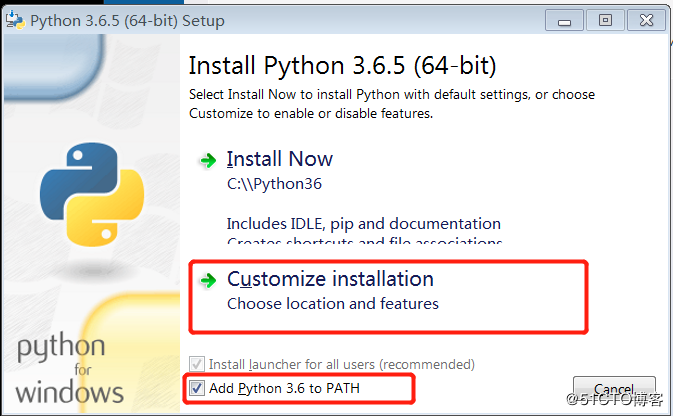Image resolution: width=673 pixels, height=416 pixels.
Task: Click the Python logo in the sidebar
Action: pyautogui.click(x=92, y=194)
